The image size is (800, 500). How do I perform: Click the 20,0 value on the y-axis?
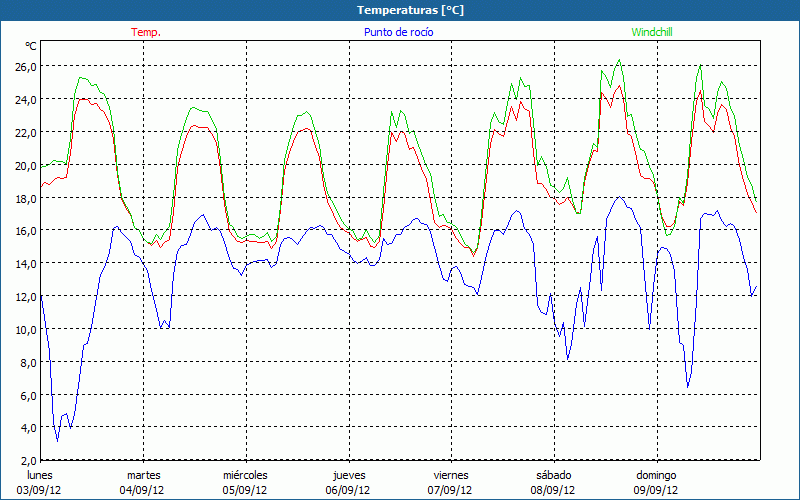tap(26, 165)
